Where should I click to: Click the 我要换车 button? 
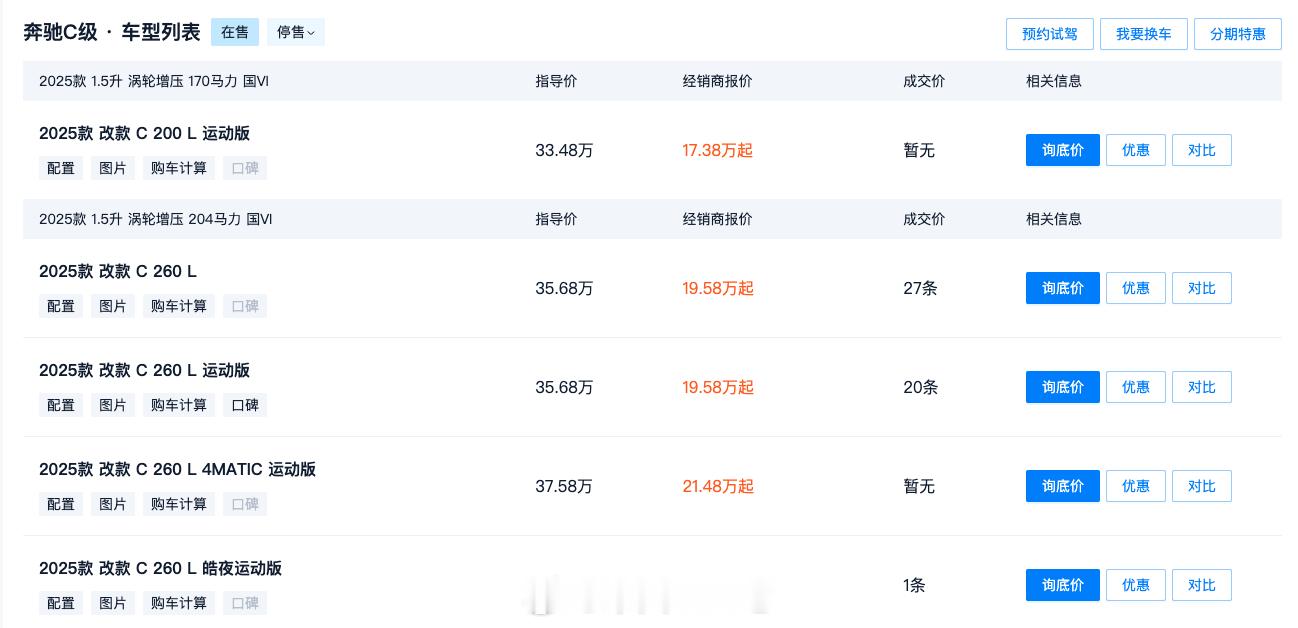(x=1144, y=34)
